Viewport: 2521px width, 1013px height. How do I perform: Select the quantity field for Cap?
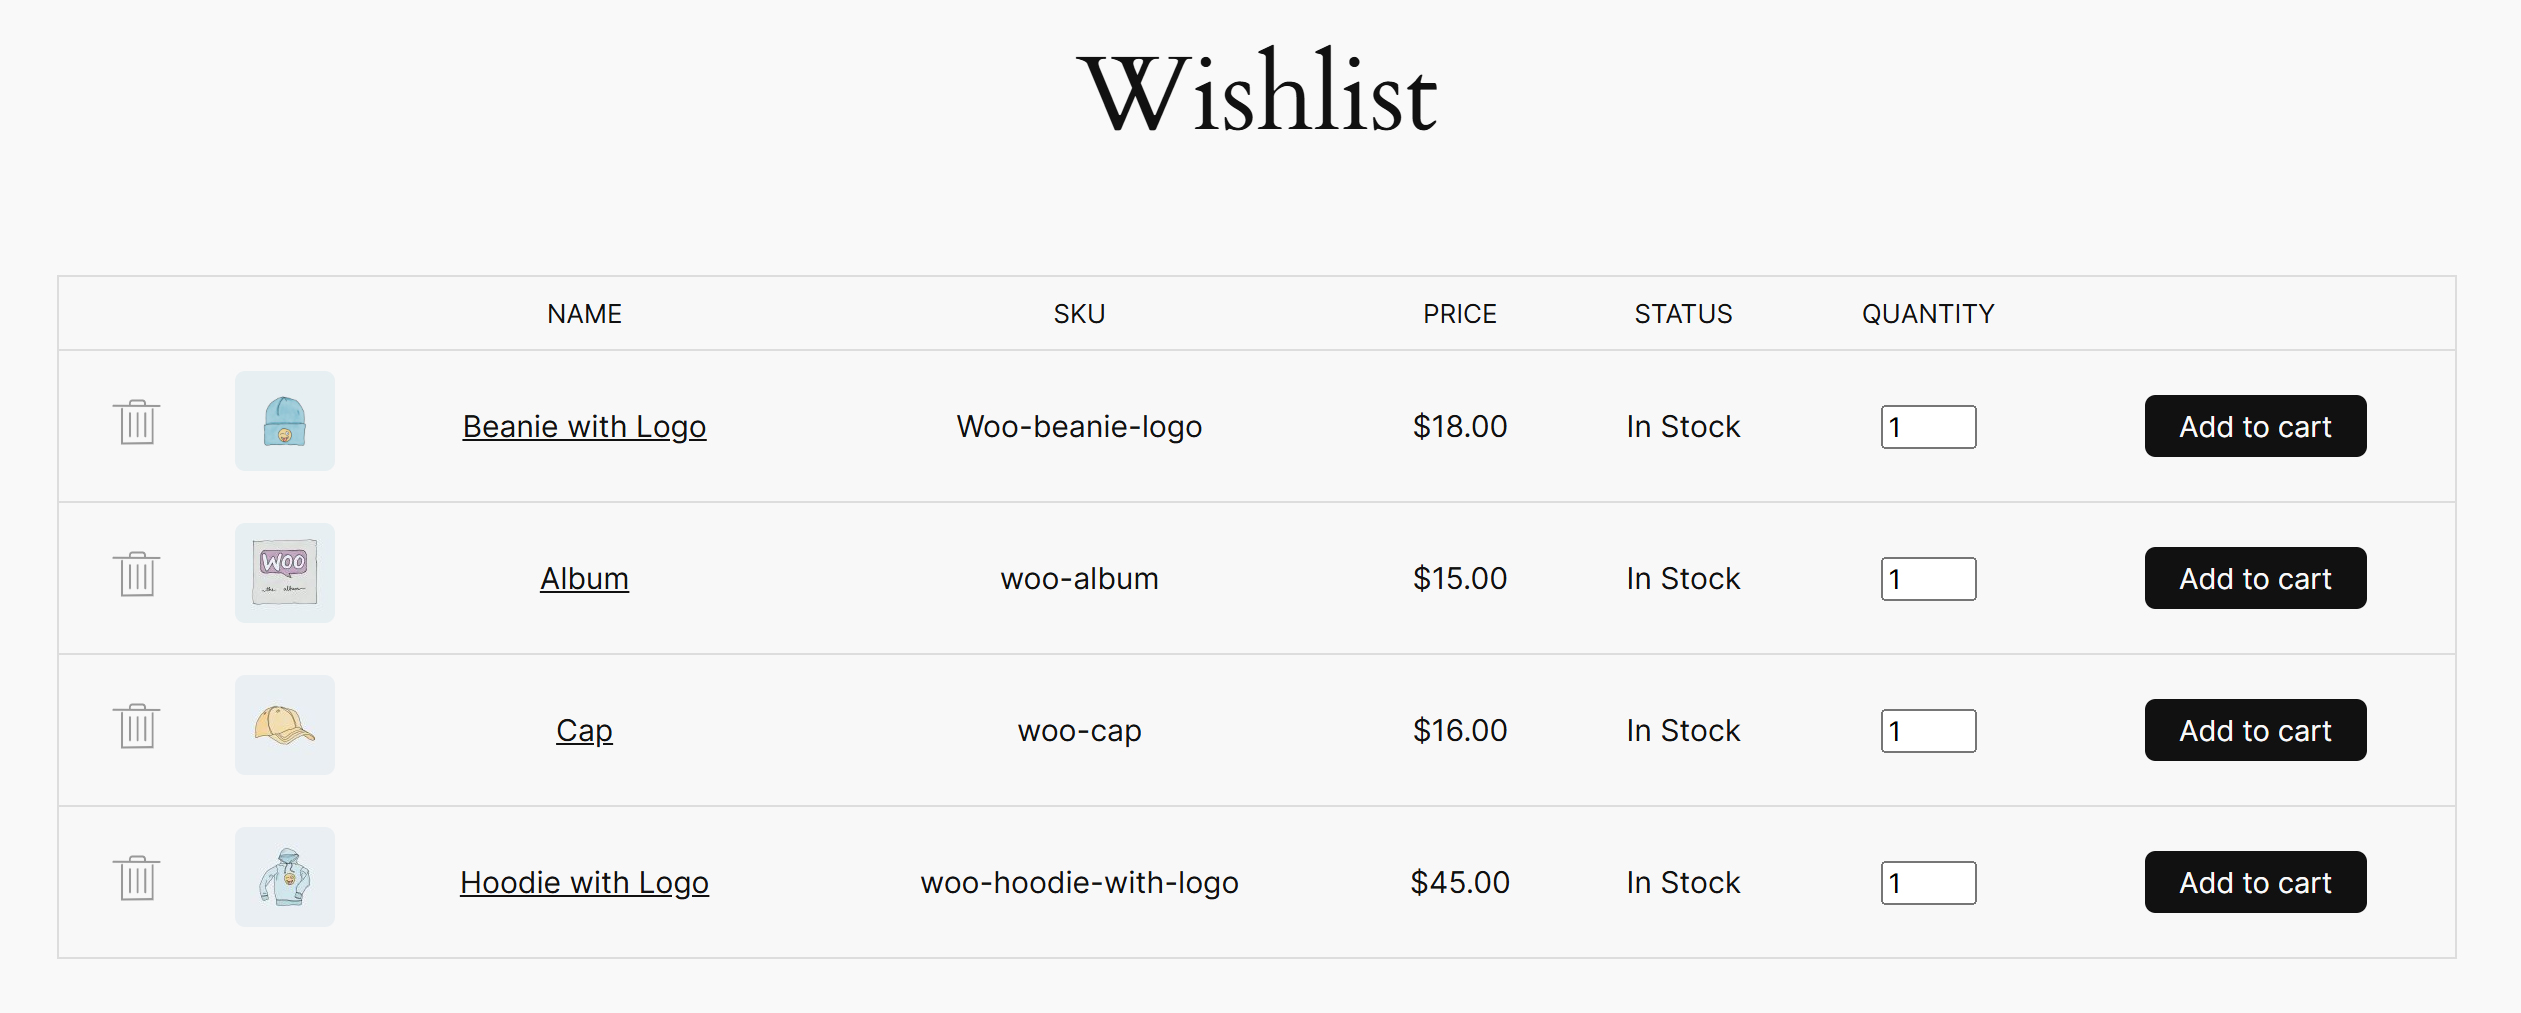tap(1928, 731)
